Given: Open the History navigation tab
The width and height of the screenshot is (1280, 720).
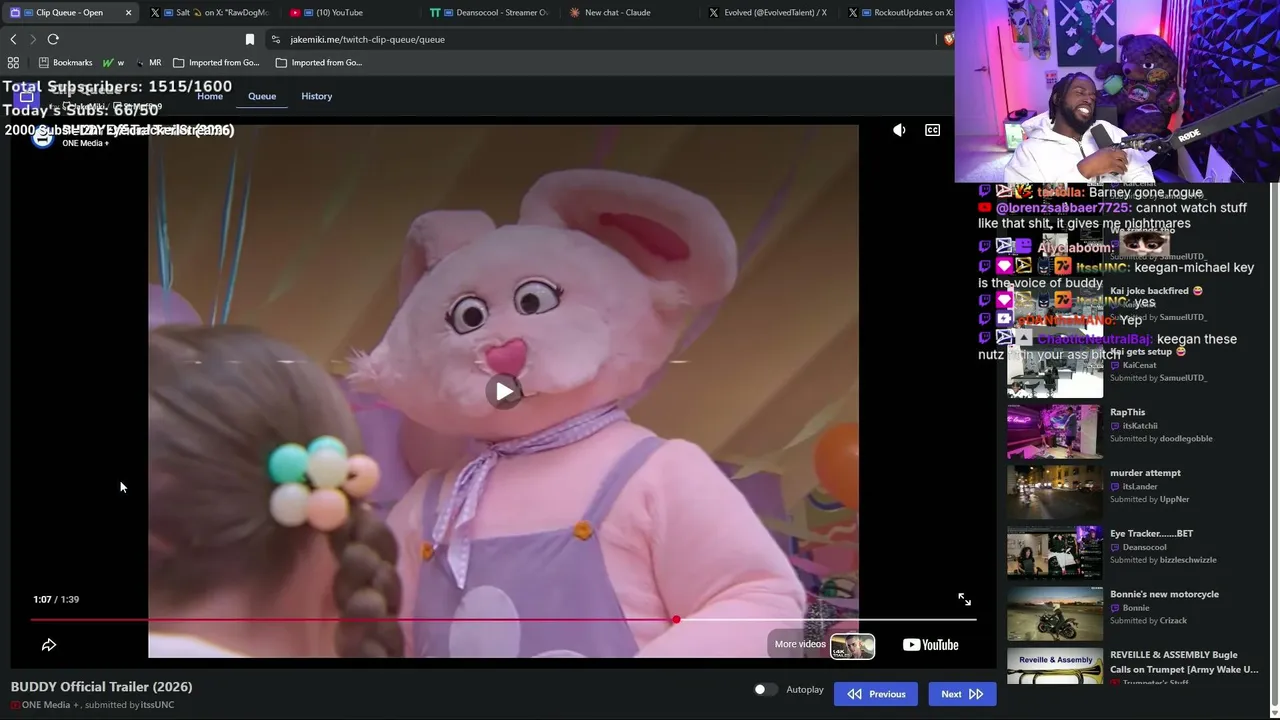Looking at the screenshot, I should click(316, 96).
